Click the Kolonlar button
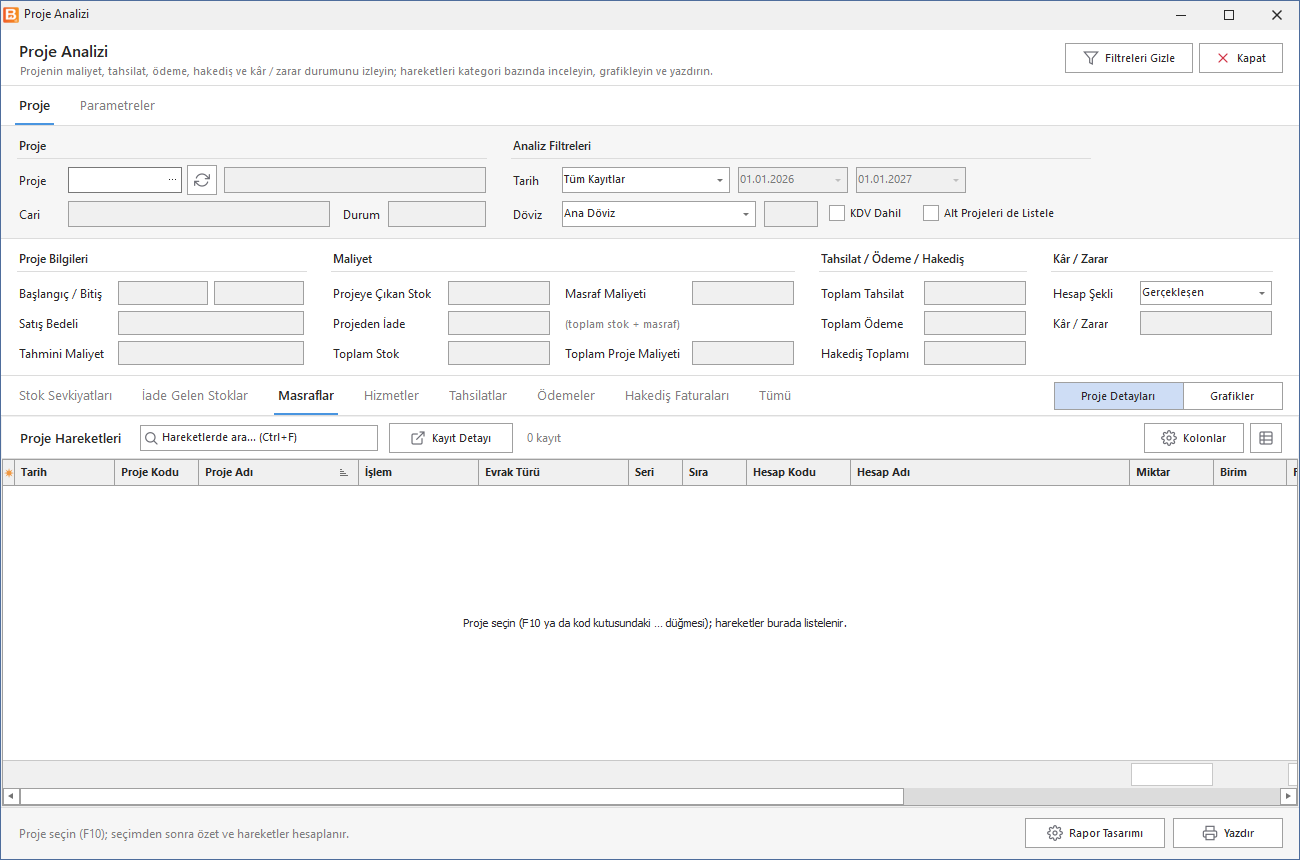1300x860 pixels. point(1193,438)
